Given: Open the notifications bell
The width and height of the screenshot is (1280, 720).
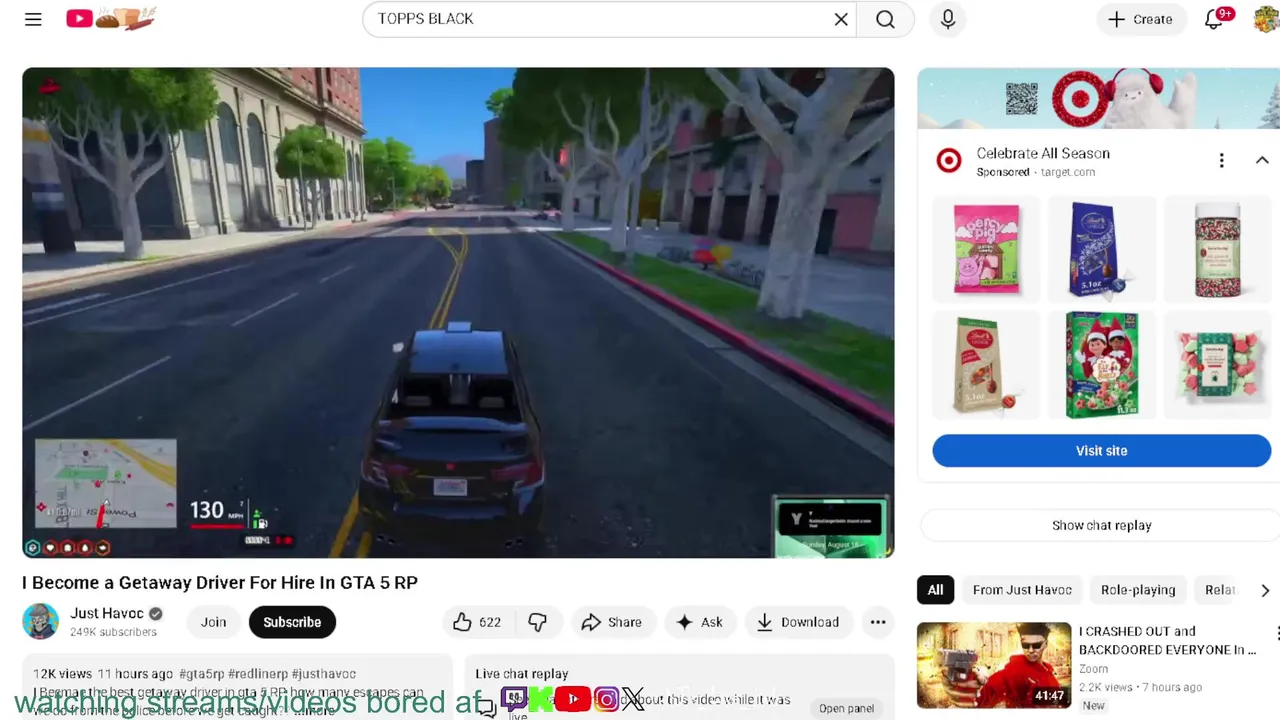Looking at the screenshot, I should [1214, 19].
